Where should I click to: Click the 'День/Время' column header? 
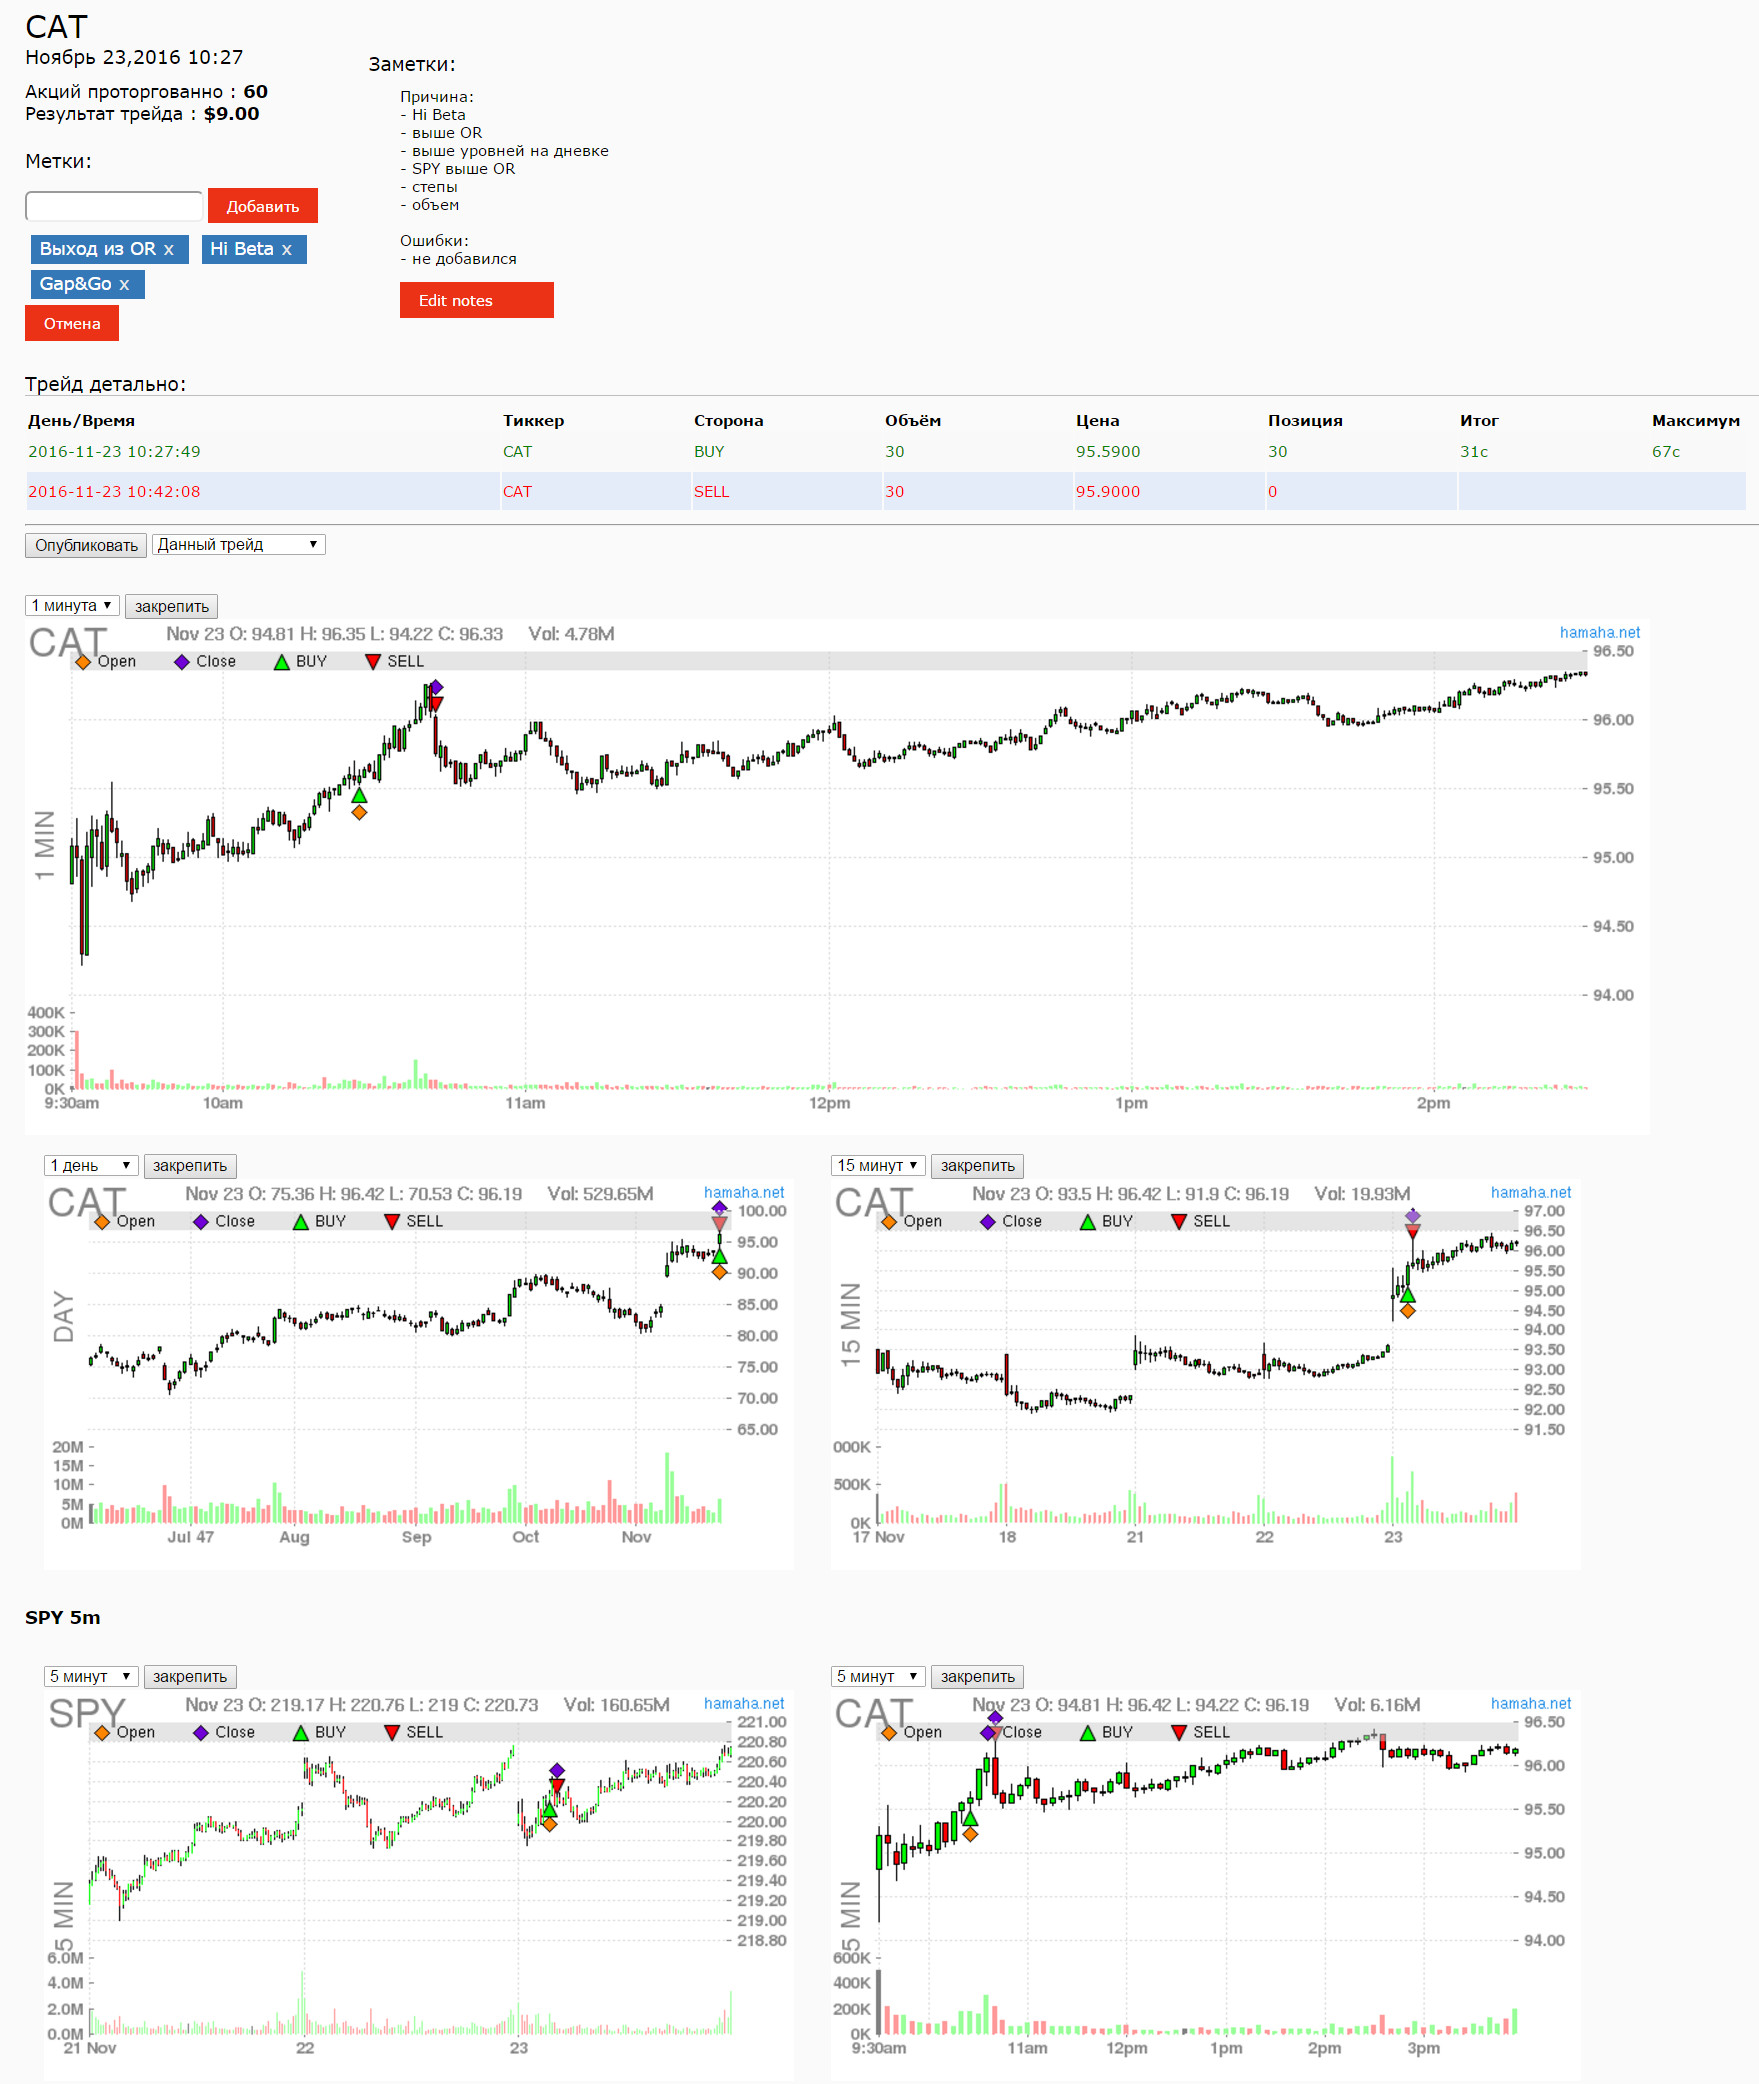[81, 421]
